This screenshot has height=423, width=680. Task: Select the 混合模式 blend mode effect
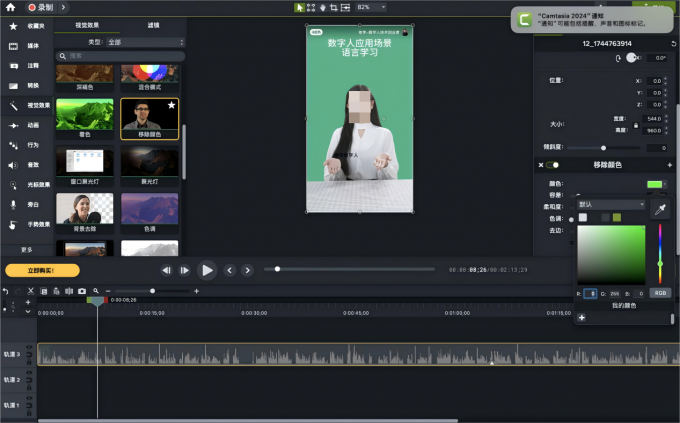pos(150,78)
